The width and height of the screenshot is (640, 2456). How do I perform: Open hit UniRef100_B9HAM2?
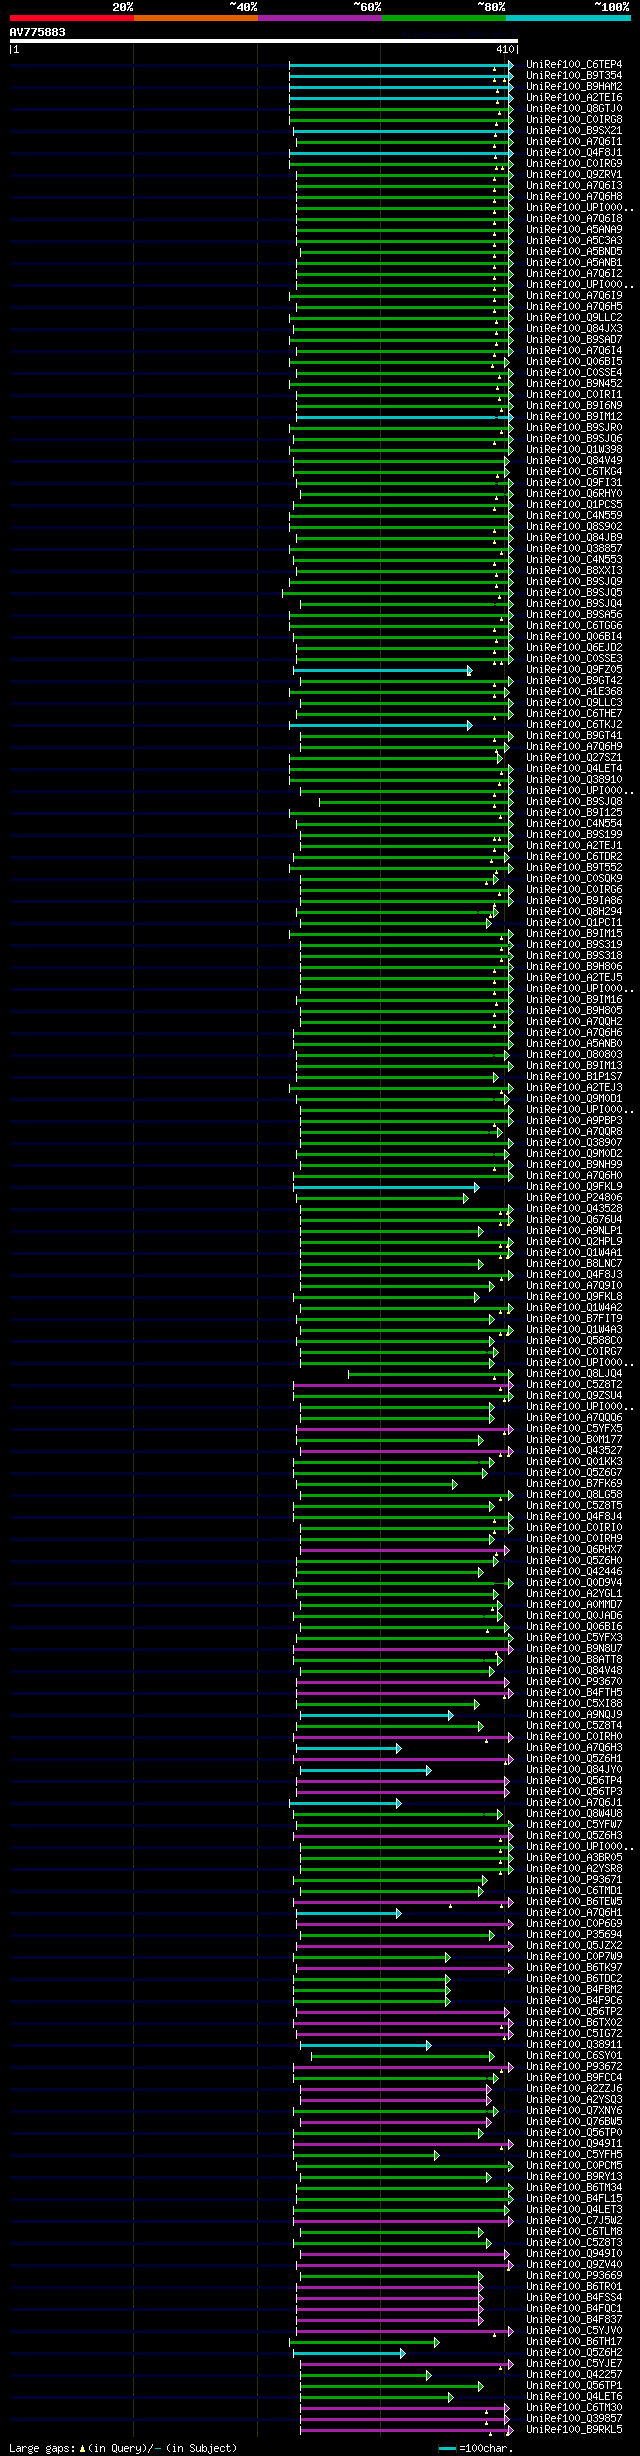click(574, 87)
